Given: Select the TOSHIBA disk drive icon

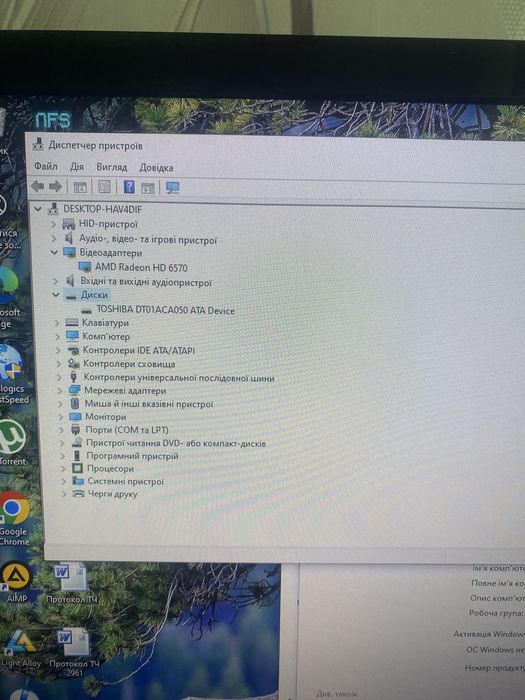Looking at the screenshot, I should [x=87, y=310].
